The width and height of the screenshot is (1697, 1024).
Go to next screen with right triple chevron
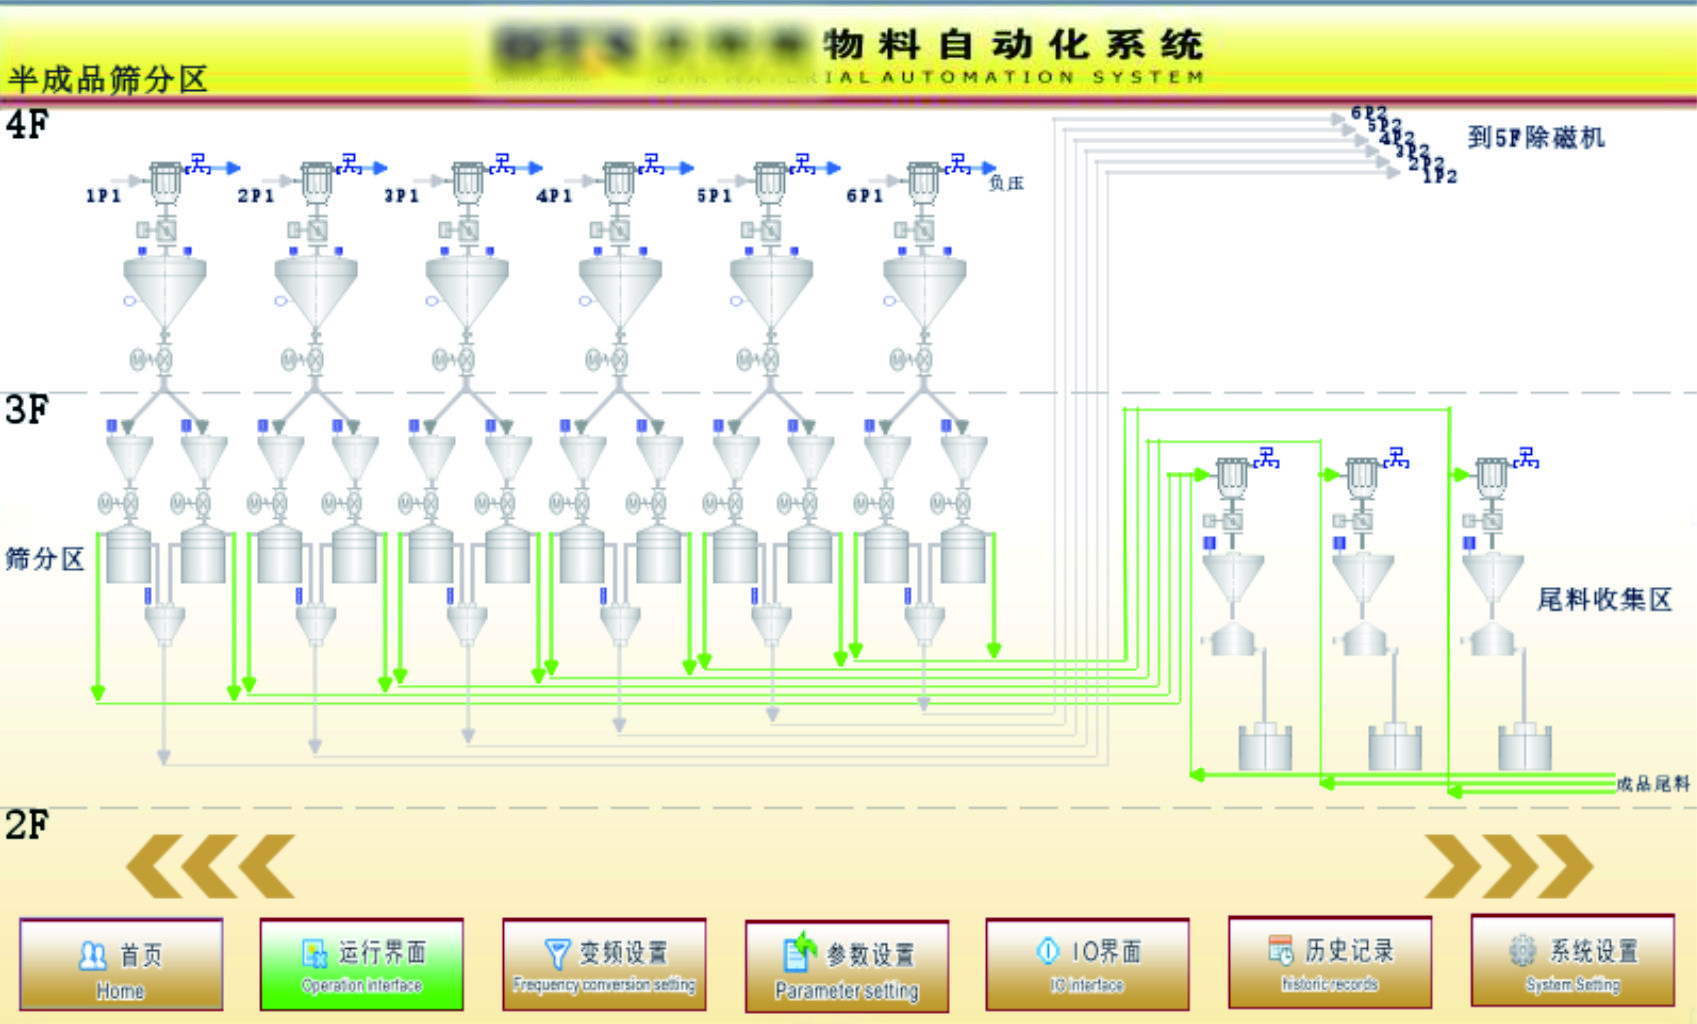[1508, 866]
